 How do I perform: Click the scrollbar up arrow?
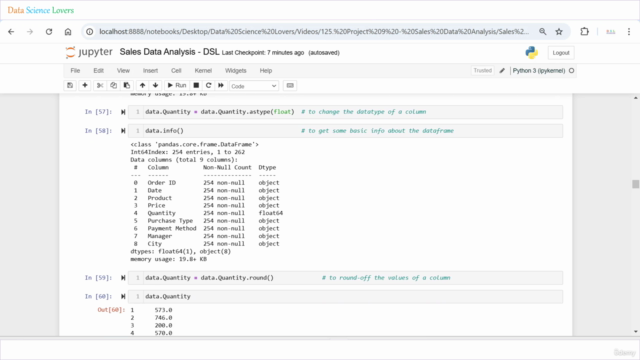pyautogui.click(x=636, y=98)
